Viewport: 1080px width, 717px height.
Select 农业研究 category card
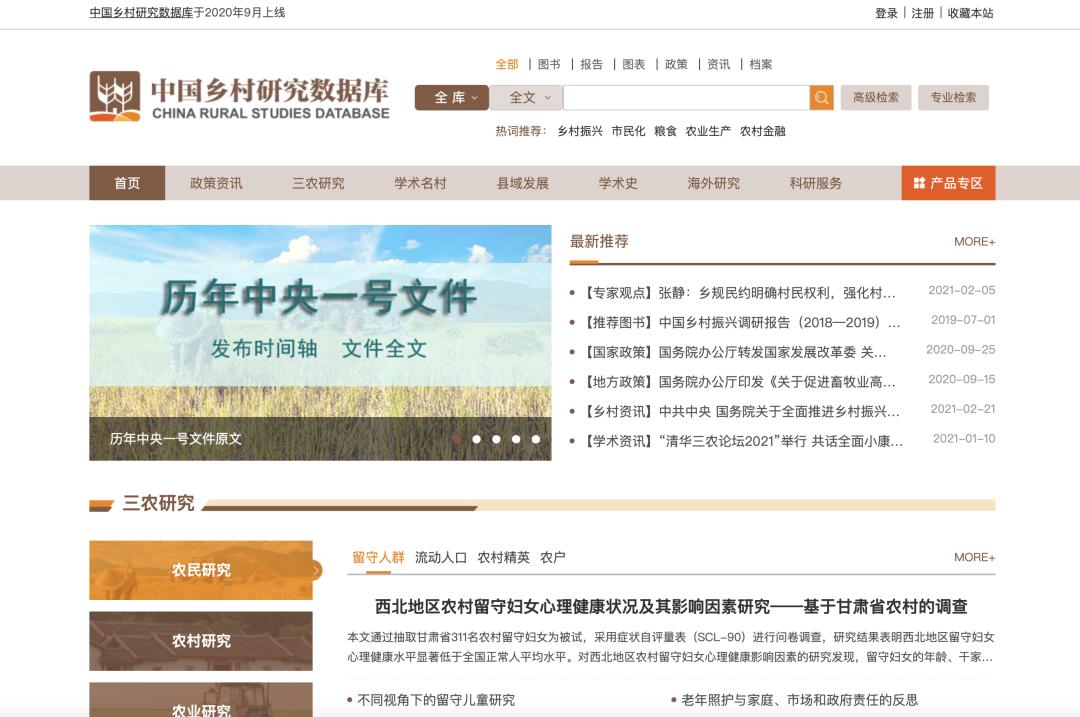pos(201,700)
